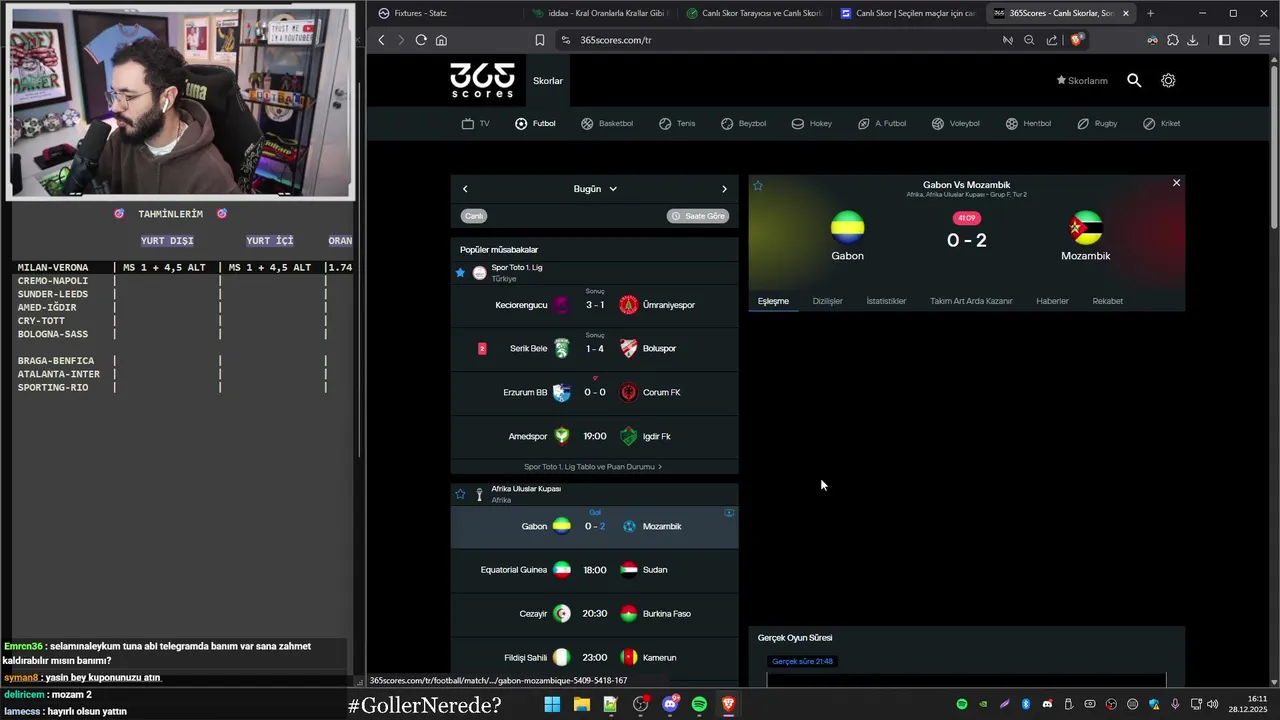The image size is (1280, 720).
Task: Reload the page in browser
Action: pos(421,40)
